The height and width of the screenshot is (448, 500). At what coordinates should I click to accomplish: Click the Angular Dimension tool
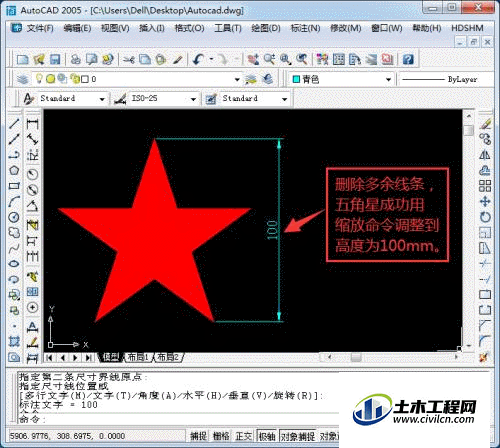coord(32,207)
